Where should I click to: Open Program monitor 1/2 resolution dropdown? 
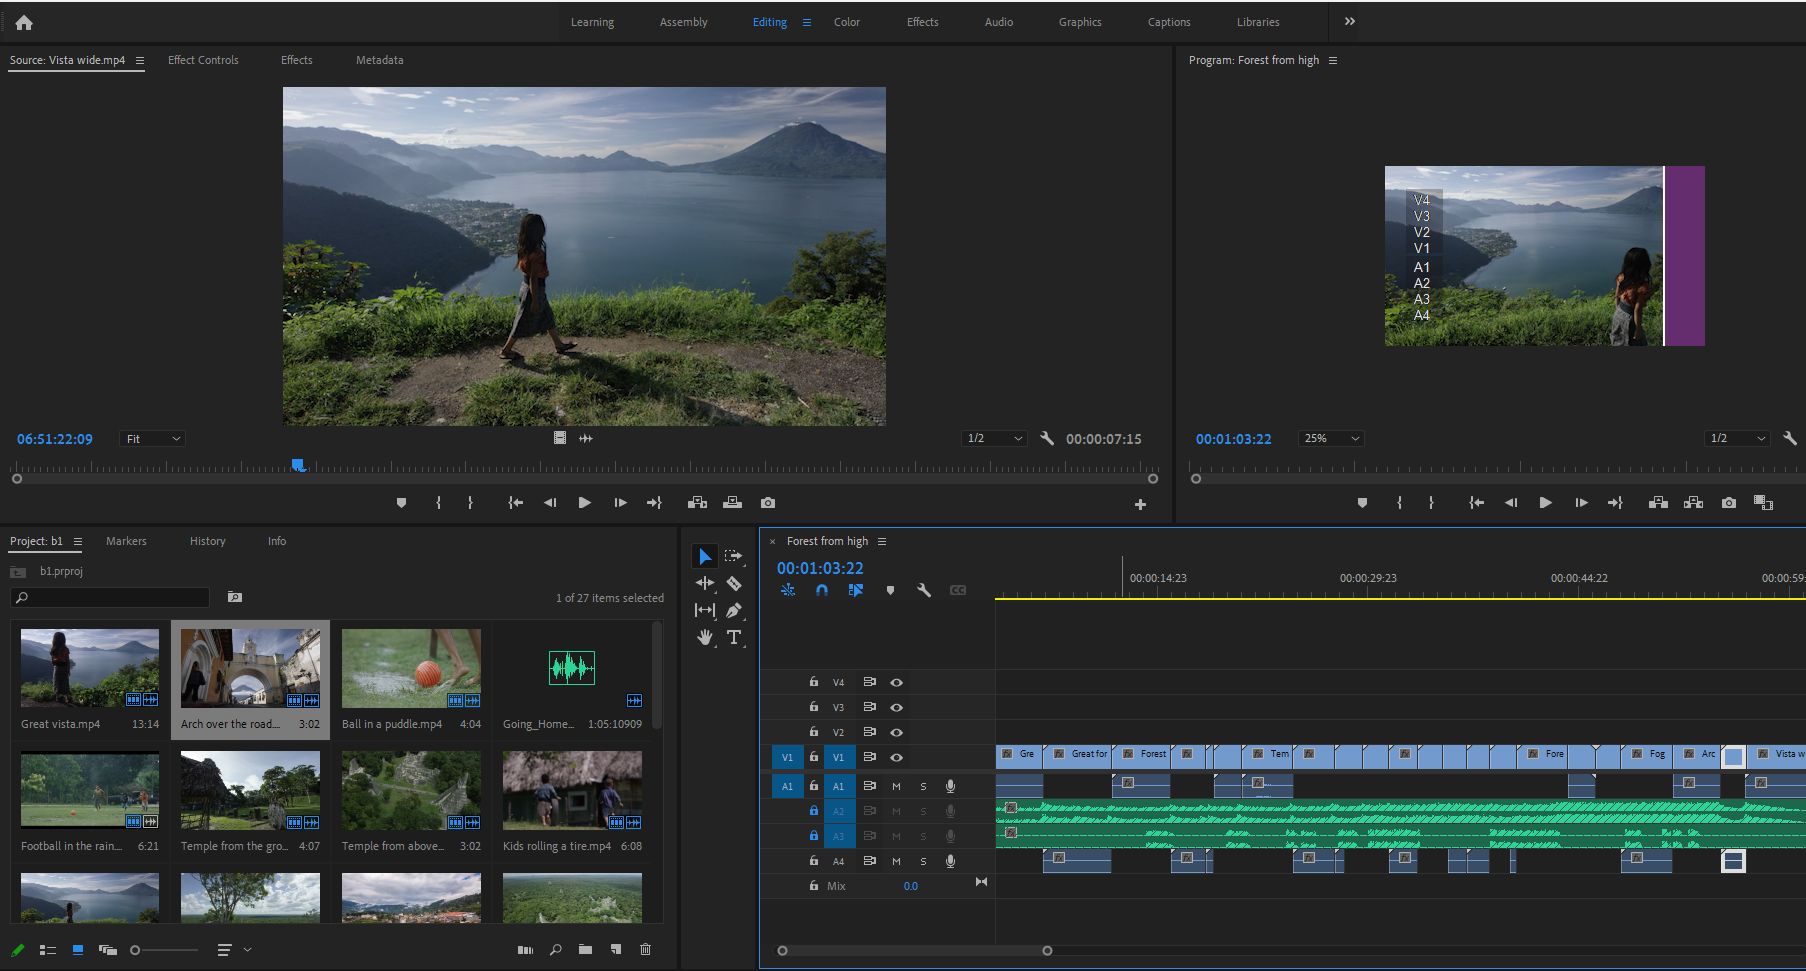[x=1737, y=438]
